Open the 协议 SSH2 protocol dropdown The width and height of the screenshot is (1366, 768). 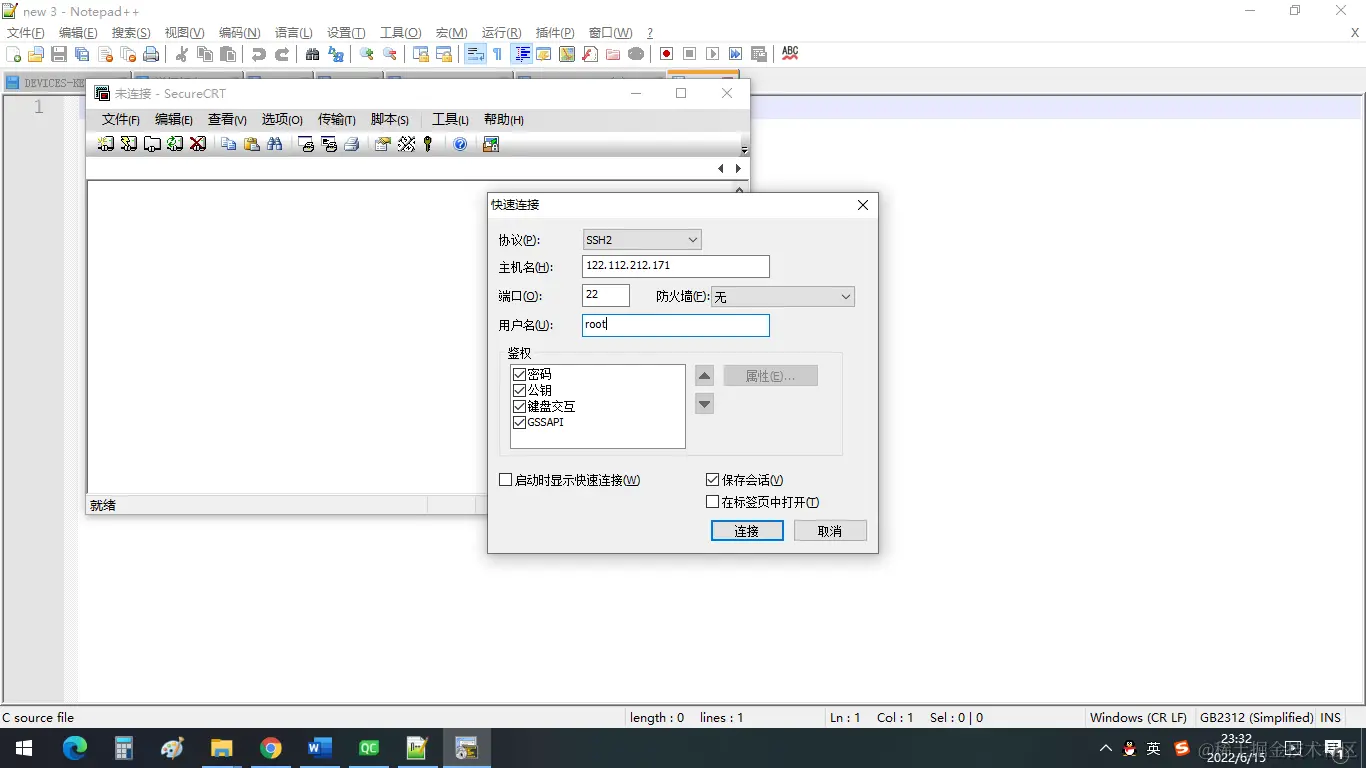(x=642, y=240)
